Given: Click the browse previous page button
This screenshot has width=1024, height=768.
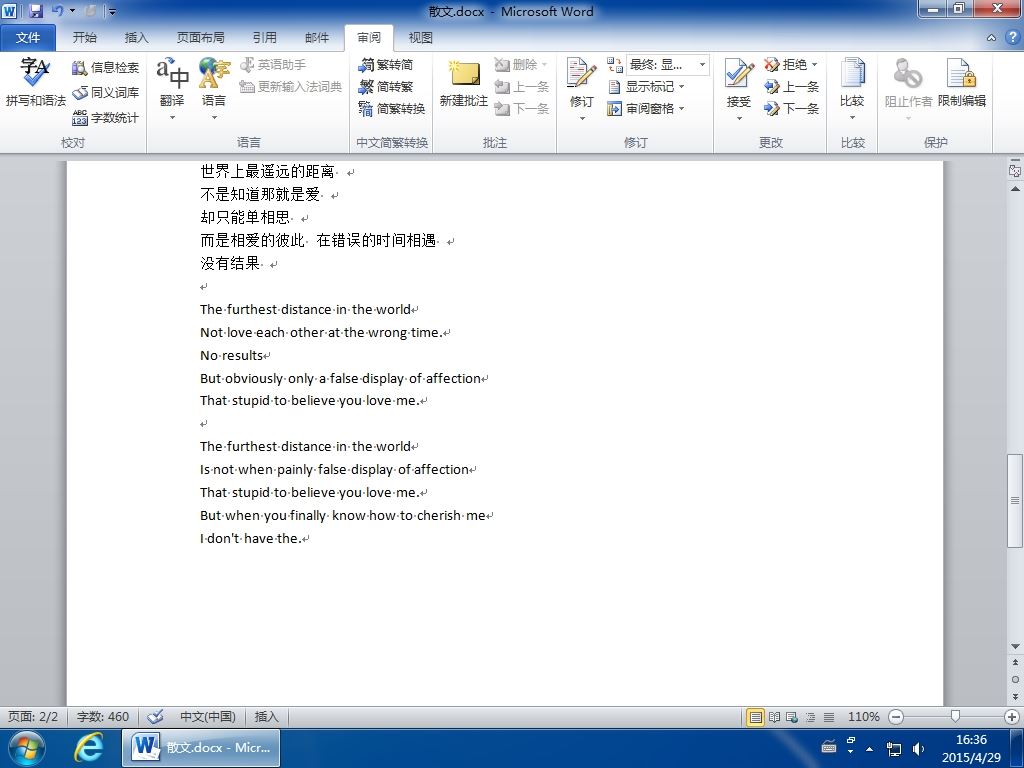Looking at the screenshot, I should 1015,662.
